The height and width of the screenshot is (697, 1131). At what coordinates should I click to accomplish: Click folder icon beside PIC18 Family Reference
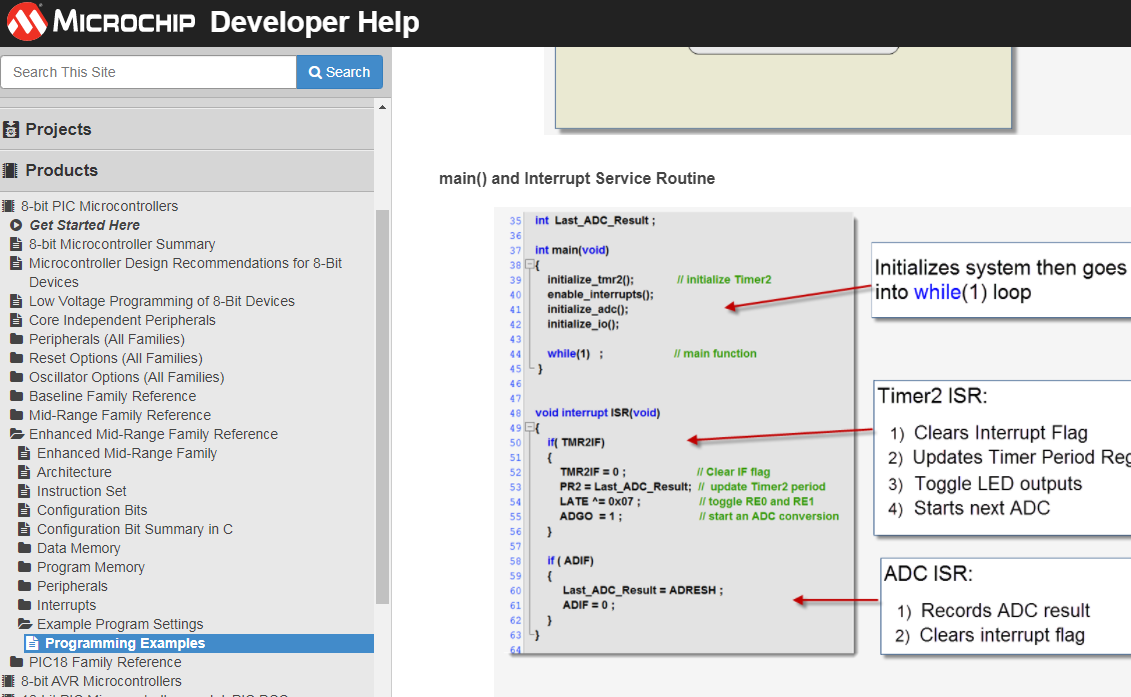16,662
